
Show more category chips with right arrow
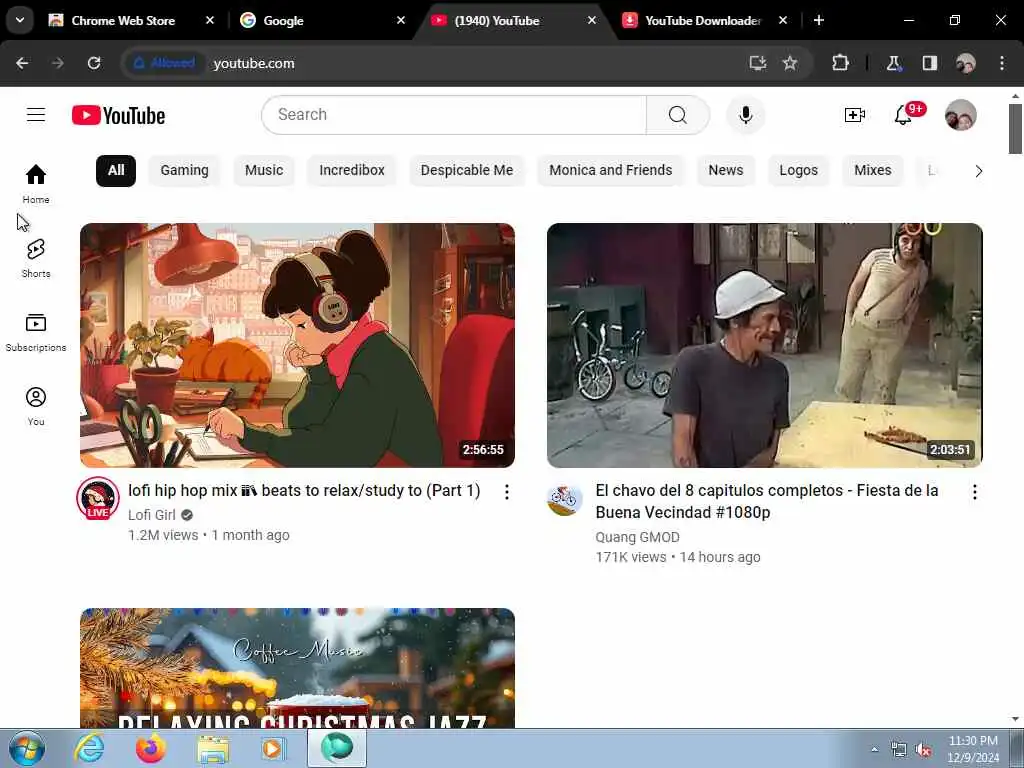978,171
